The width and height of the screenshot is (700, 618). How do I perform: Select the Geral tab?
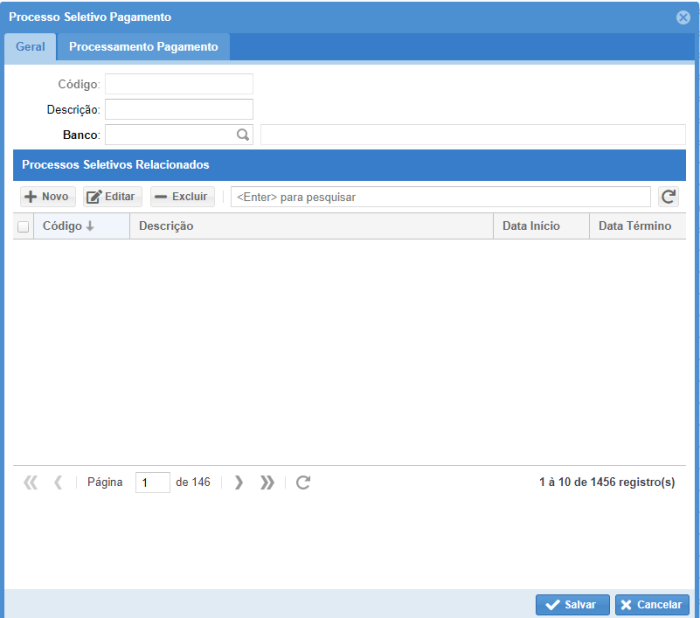[x=30, y=47]
